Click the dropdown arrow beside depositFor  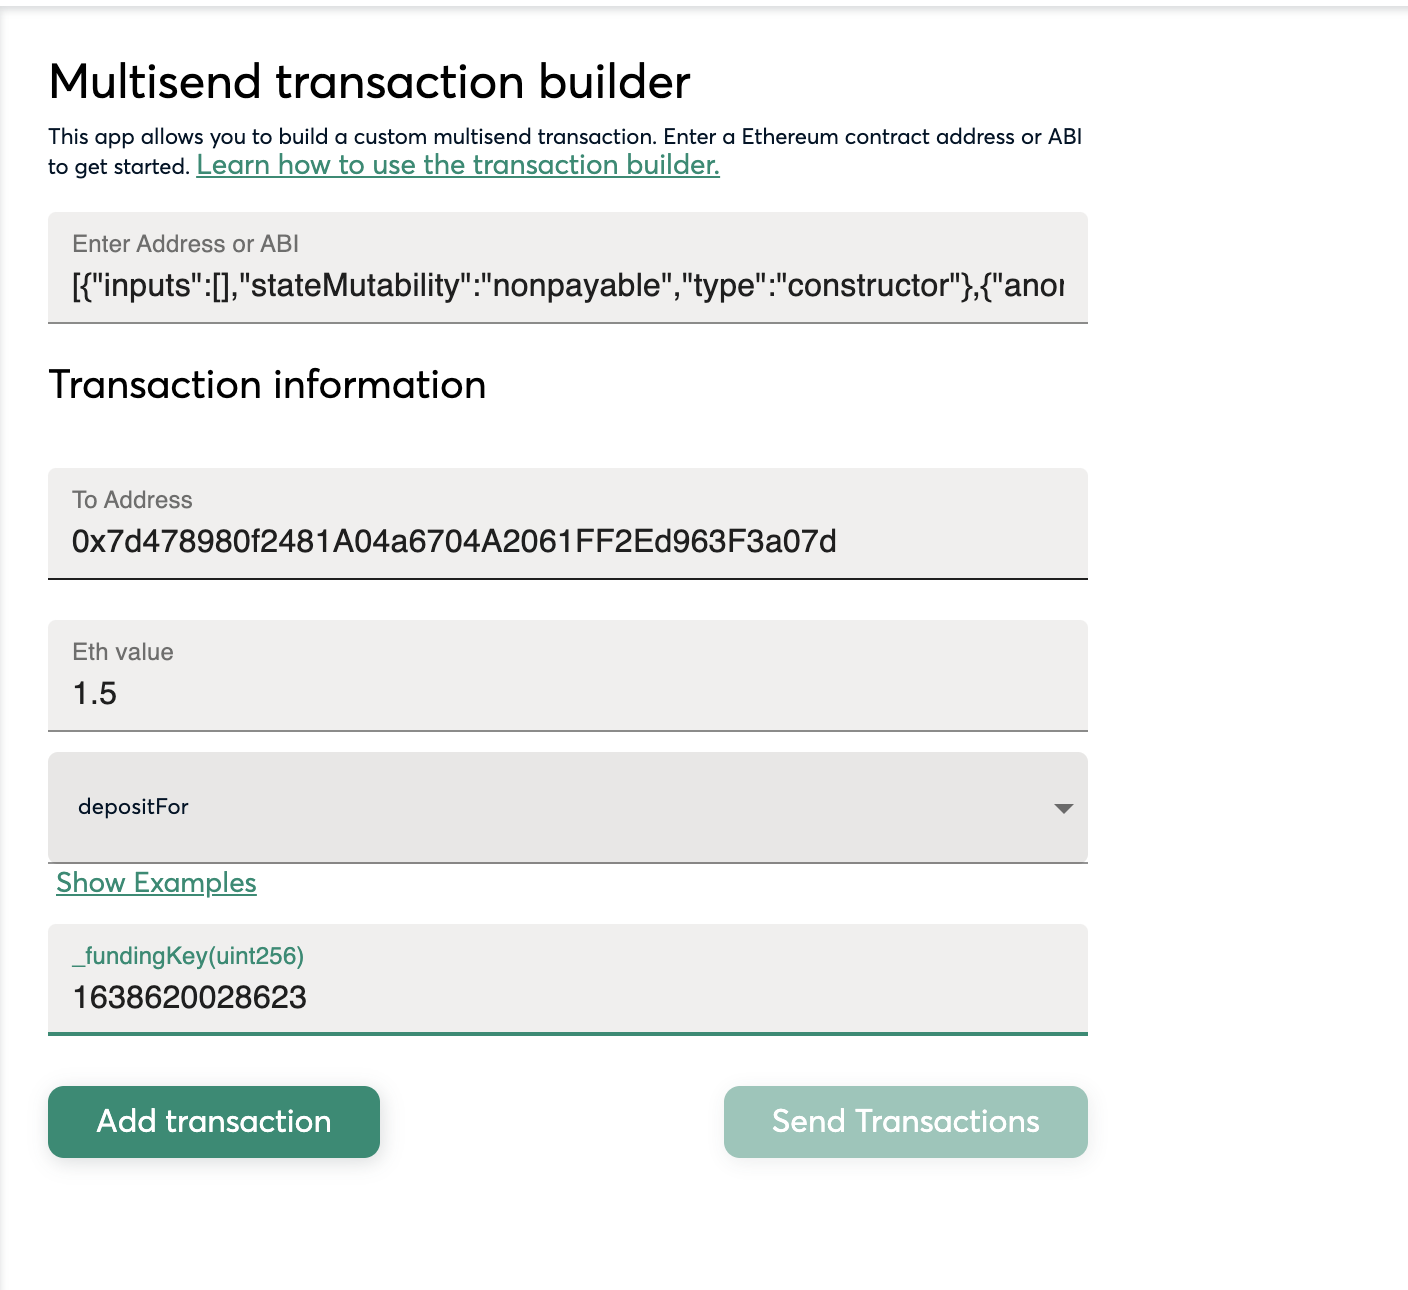point(1064,808)
